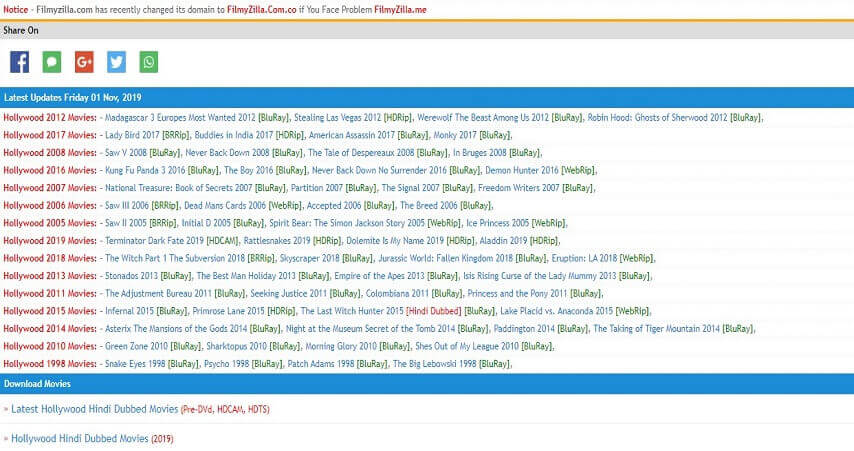Viewport: 854px width, 451px height.
Task: Open Partition 2007 BluRay
Action: [333, 188]
